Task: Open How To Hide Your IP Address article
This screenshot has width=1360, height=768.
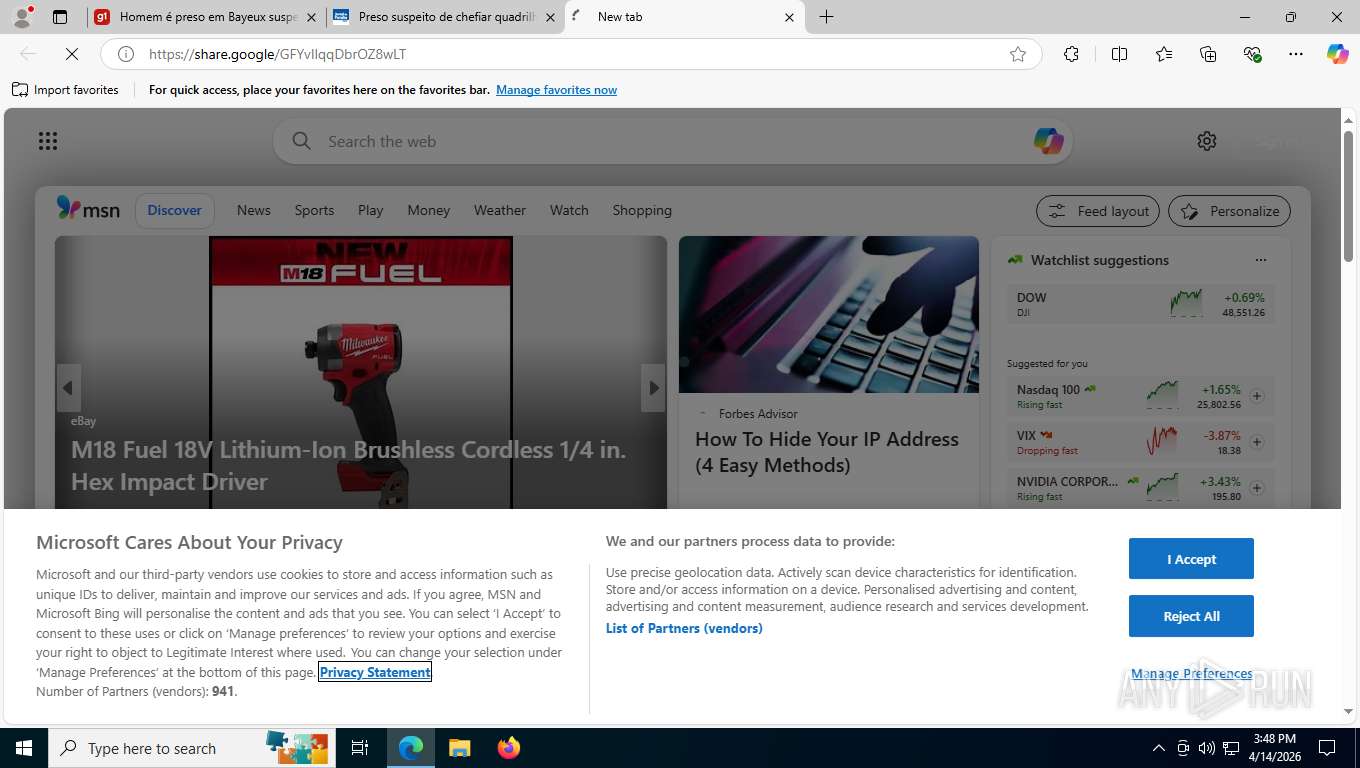Action: tap(827, 452)
